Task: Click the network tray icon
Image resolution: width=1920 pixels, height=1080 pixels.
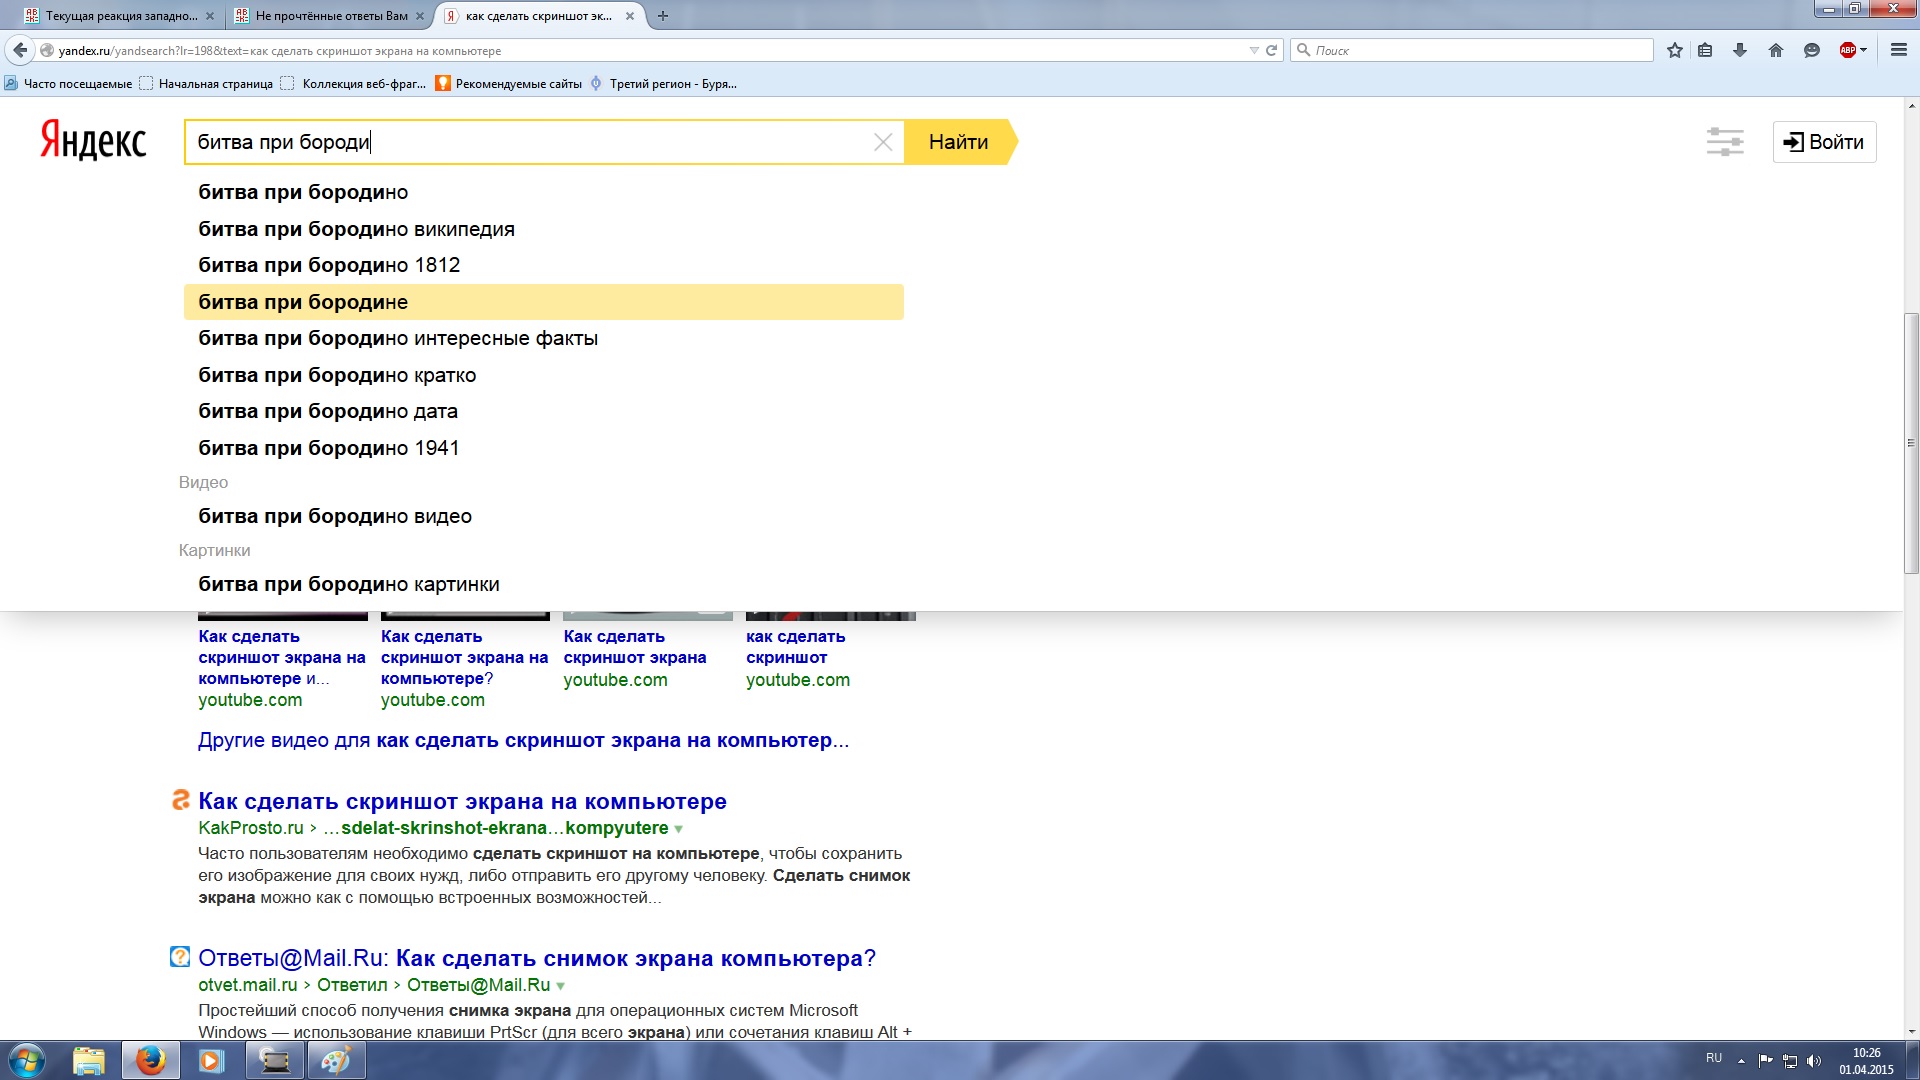Action: 1790,1061
